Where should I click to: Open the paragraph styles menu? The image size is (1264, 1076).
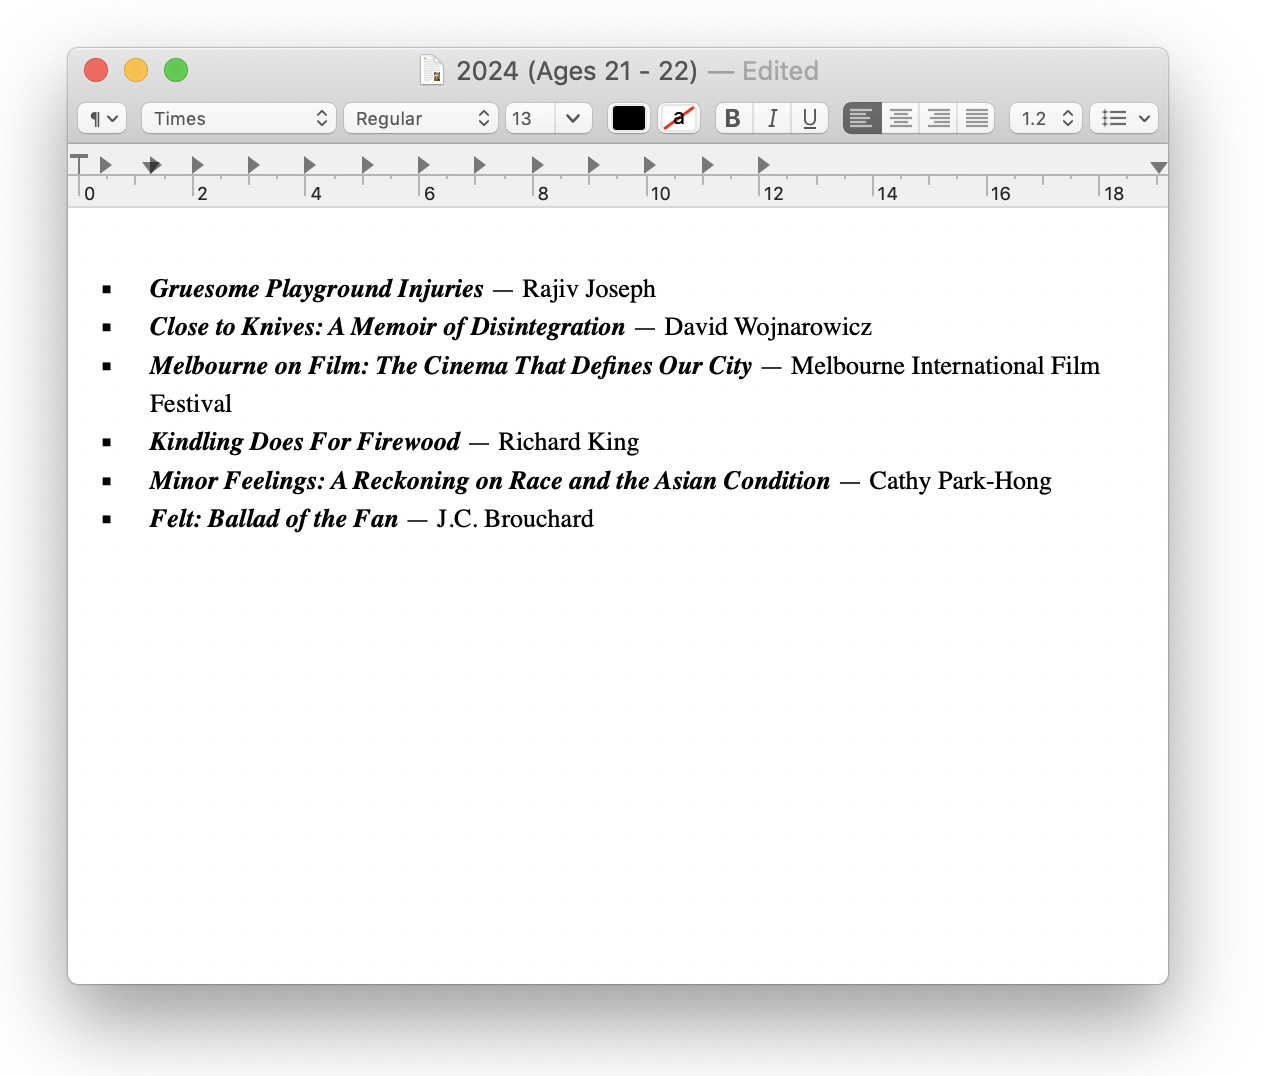[x=102, y=118]
